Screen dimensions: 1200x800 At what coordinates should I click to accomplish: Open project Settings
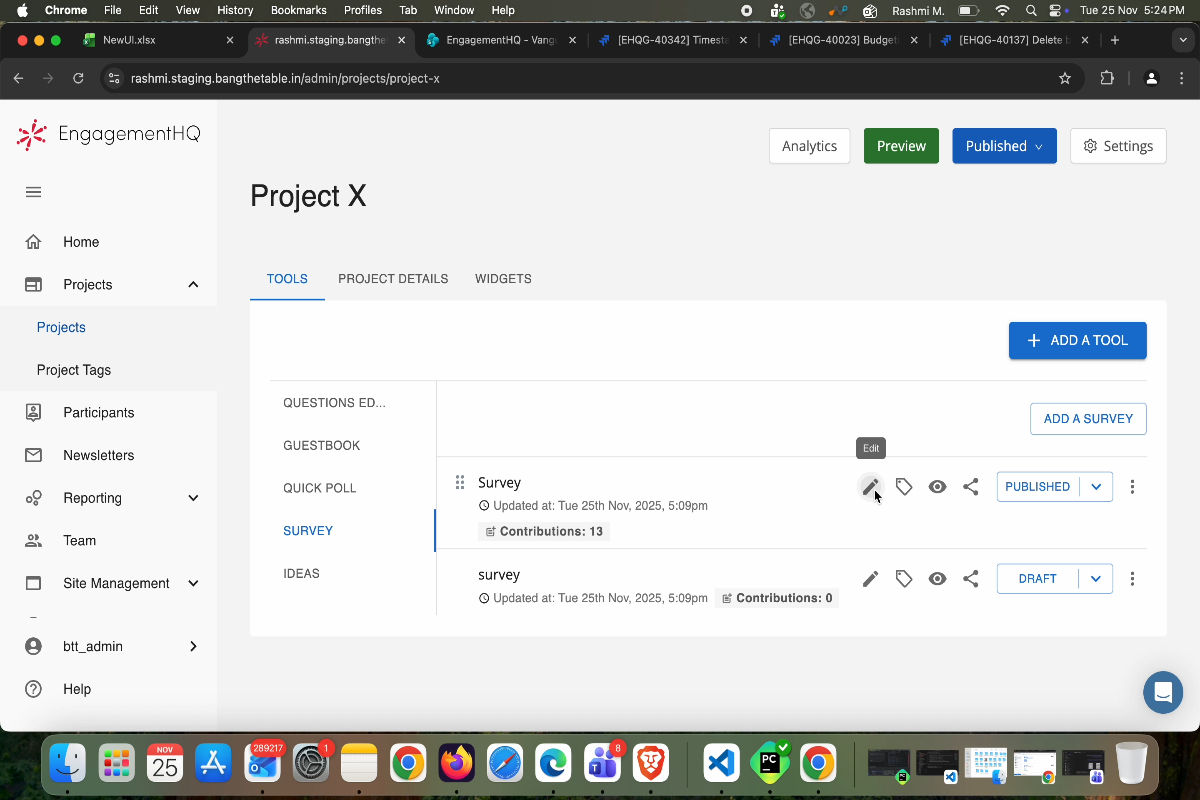(1118, 146)
